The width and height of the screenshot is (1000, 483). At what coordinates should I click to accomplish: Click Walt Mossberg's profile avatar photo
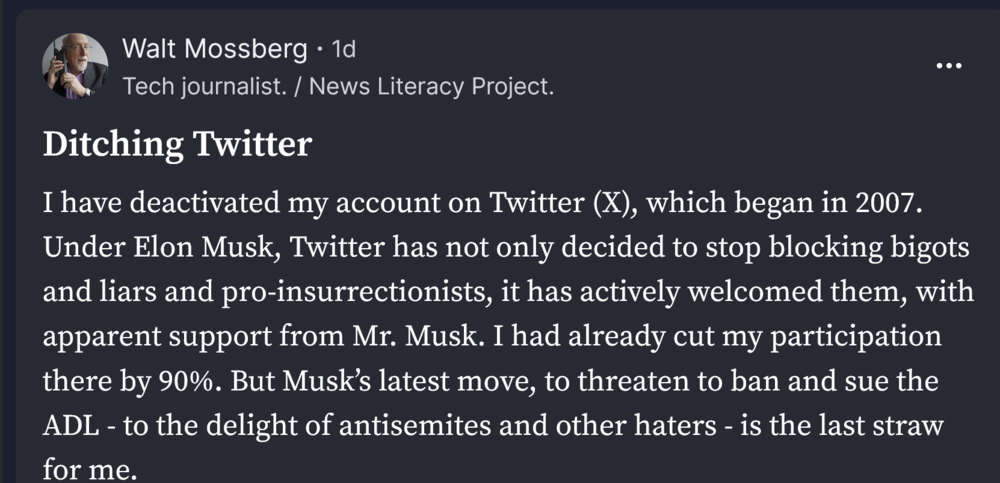75,66
